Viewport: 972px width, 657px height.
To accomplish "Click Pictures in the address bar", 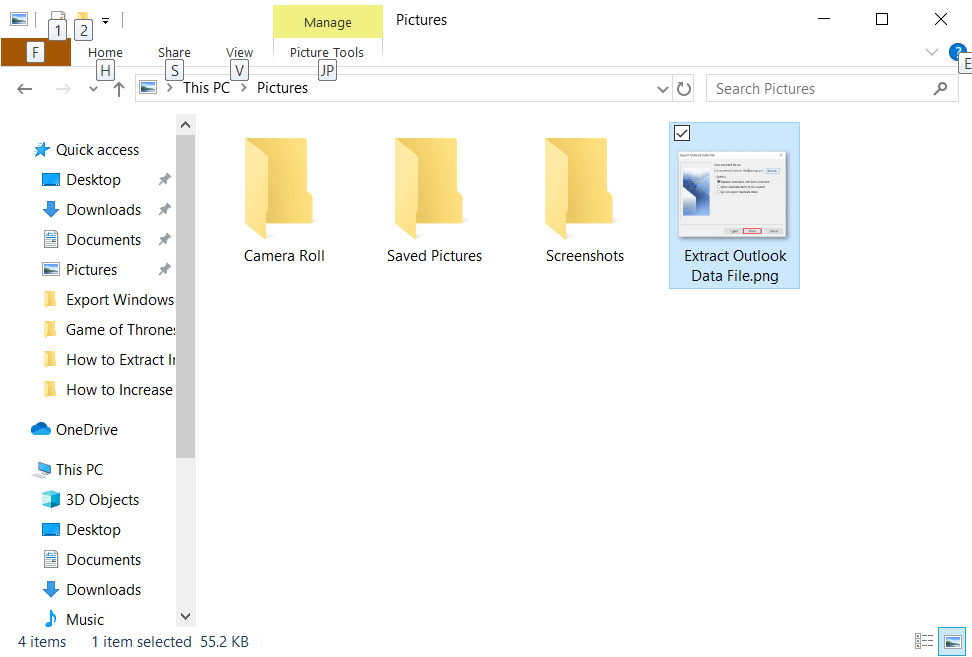I will (x=282, y=88).
